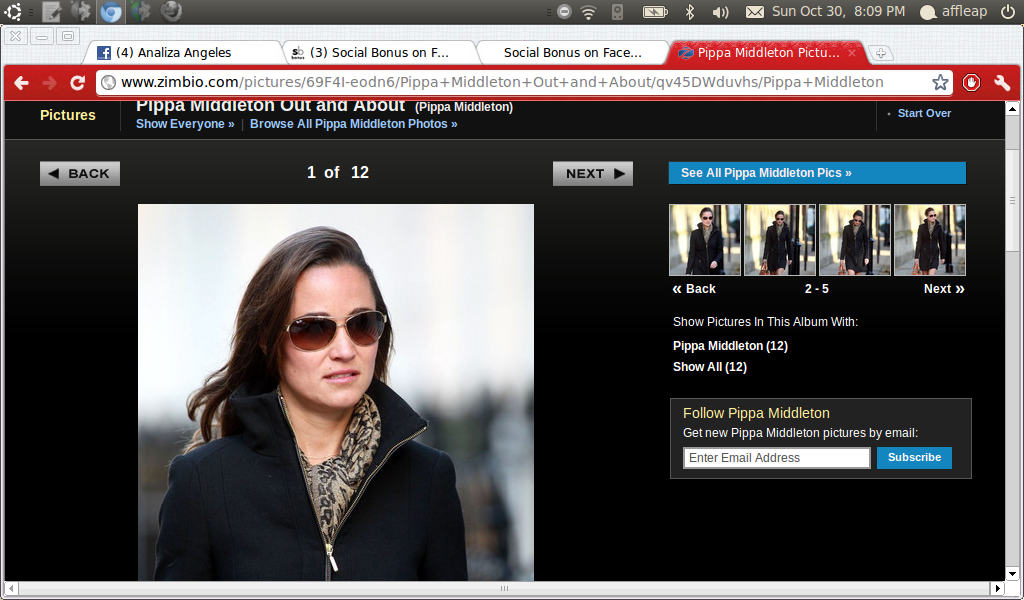Image resolution: width=1024 pixels, height=600 pixels.
Task: Click the BACK button above the photo
Action: (80, 174)
